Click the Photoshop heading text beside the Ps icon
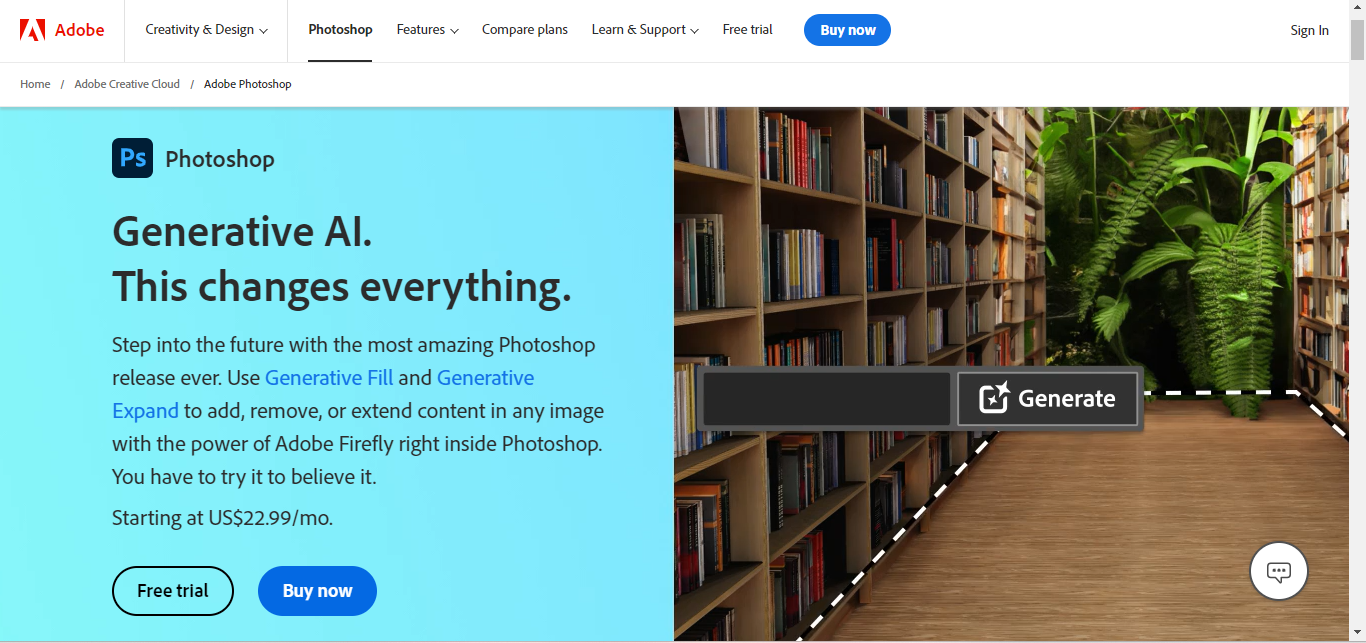The width and height of the screenshot is (1366, 643). point(220,159)
